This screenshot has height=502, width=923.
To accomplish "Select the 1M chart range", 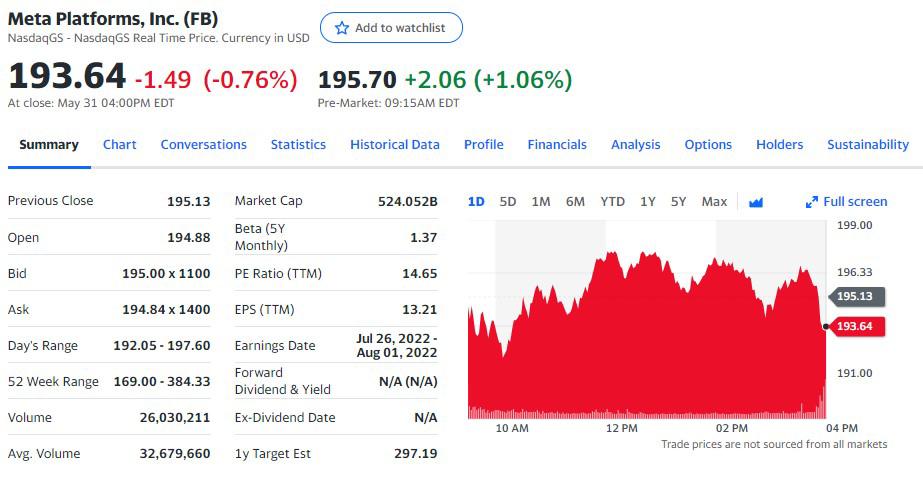I will point(540,202).
